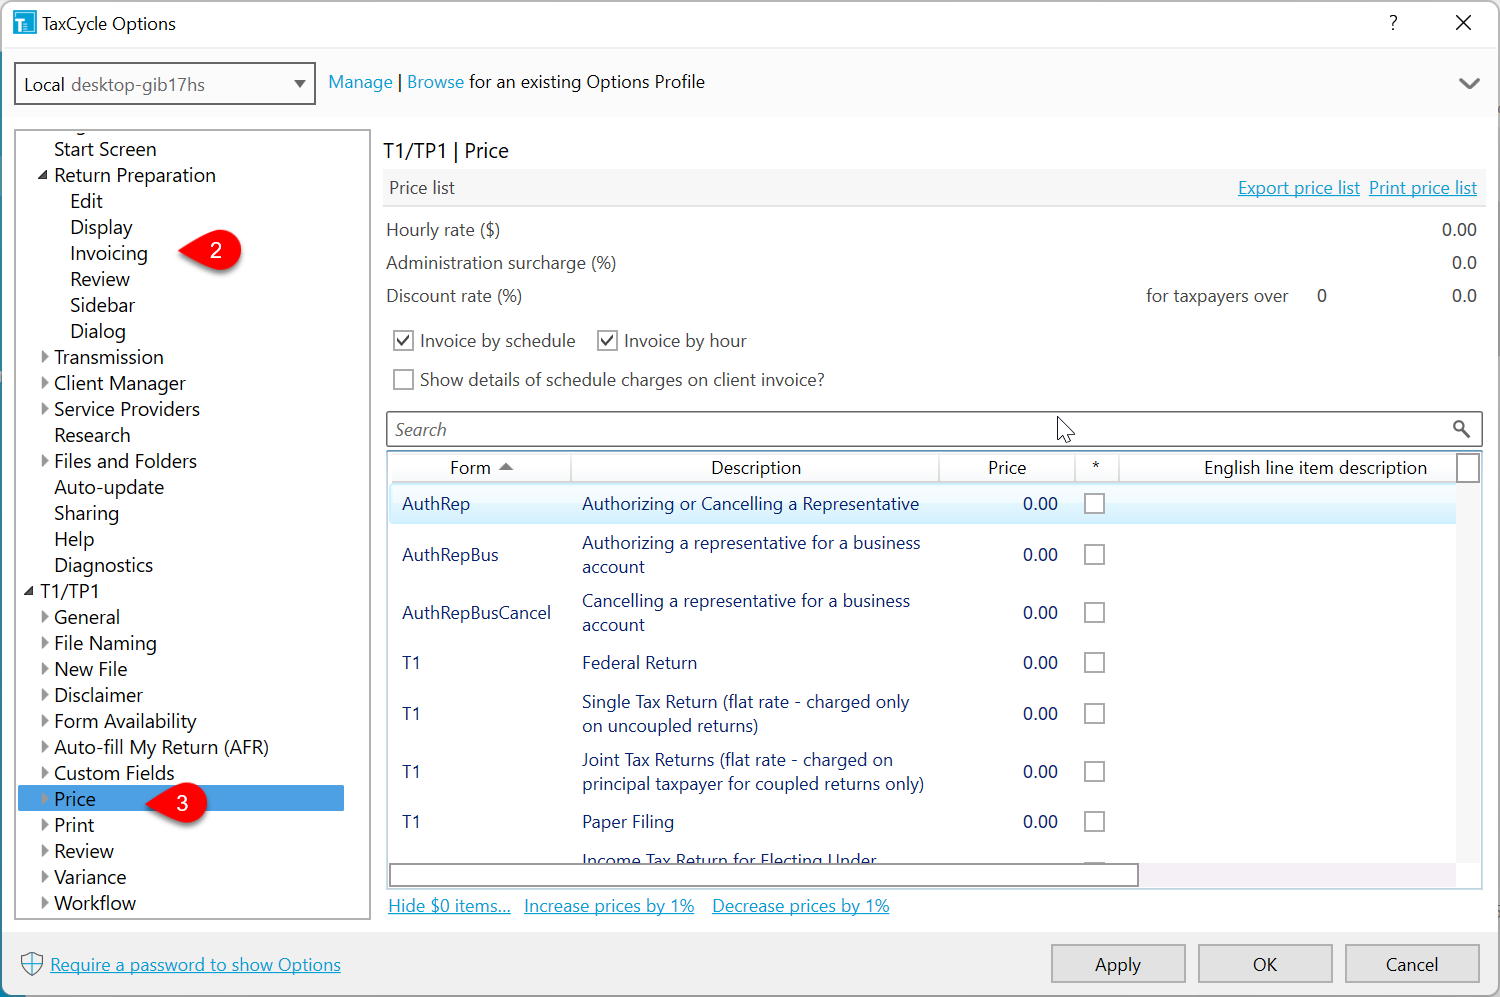This screenshot has width=1500, height=997.
Task: Open the Display options page
Action: tap(101, 227)
